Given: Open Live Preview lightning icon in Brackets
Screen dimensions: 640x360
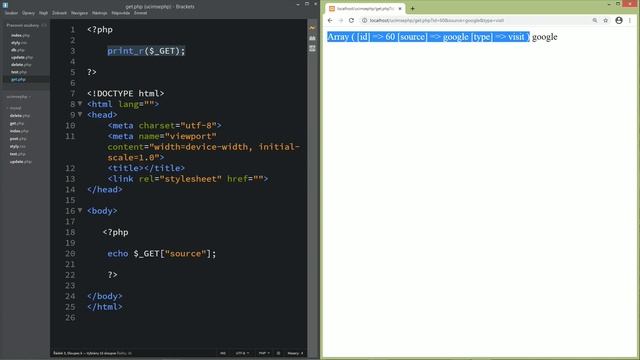Looking at the screenshot, I should tap(312, 28).
